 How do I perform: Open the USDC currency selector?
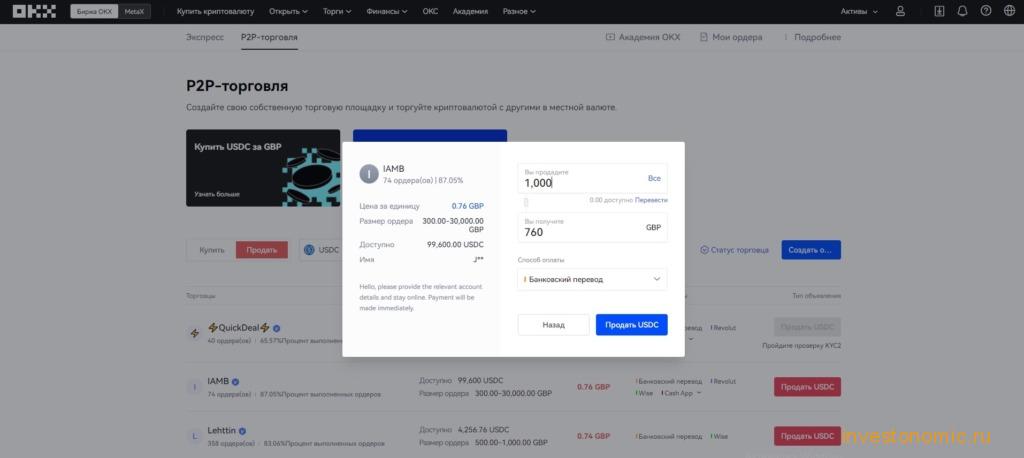click(x=323, y=250)
